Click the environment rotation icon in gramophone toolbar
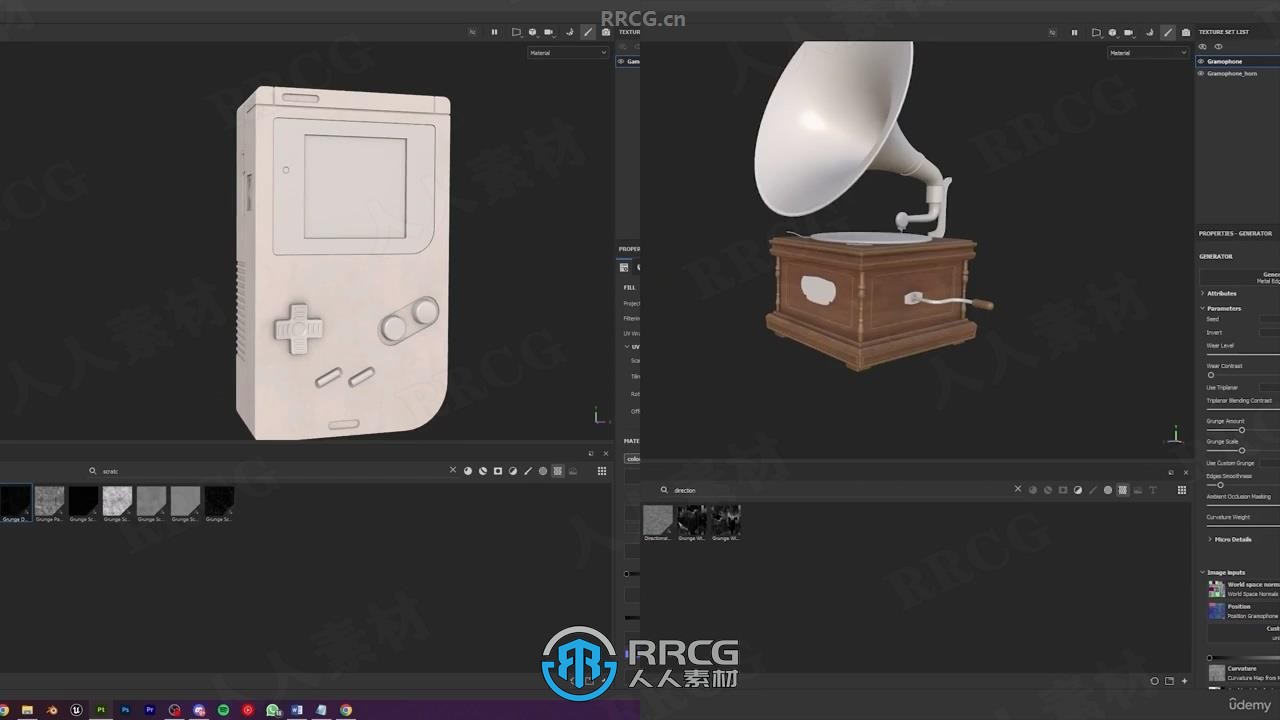The height and width of the screenshot is (720, 1280). tap(1149, 32)
